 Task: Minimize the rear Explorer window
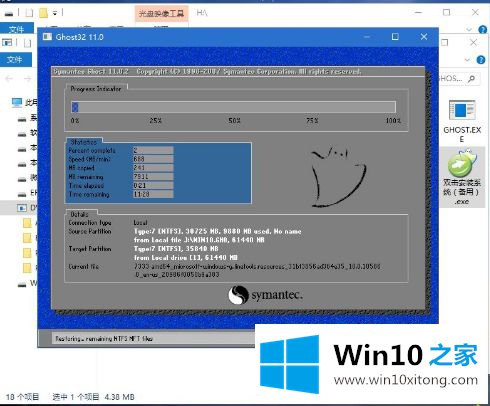pyautogui.click(x=418, y=12)
